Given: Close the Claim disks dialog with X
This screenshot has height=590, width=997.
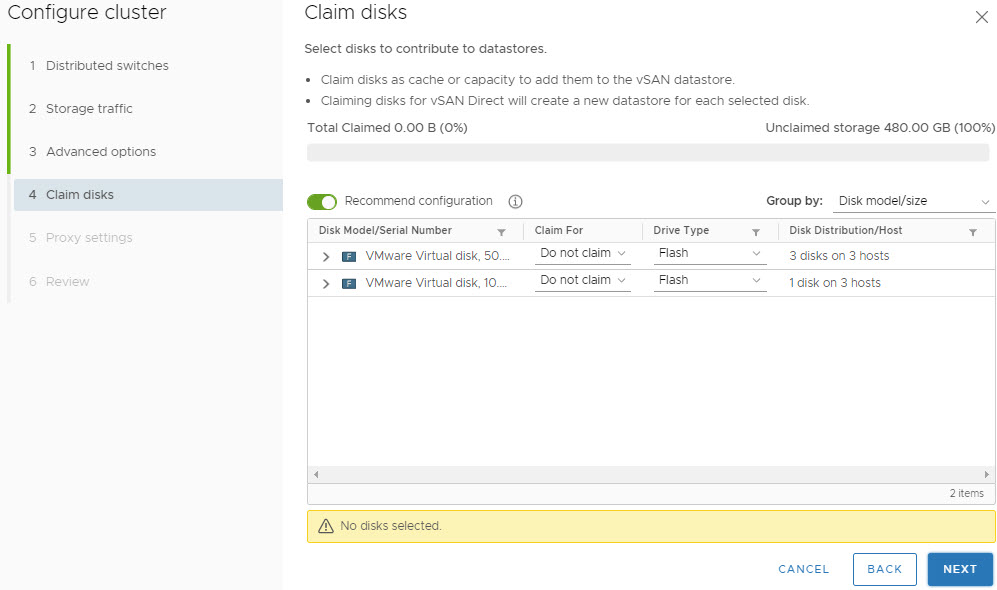Looking at the screenshot, I should click(981, 17).
